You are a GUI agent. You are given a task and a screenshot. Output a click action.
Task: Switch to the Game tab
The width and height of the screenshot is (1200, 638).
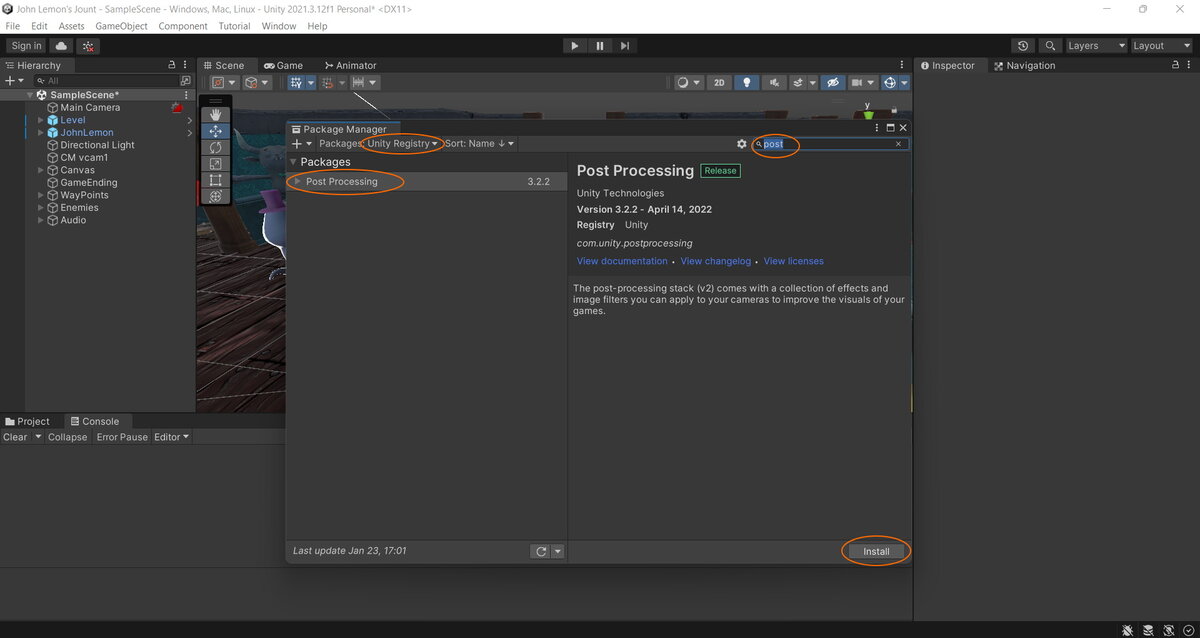coord(284,65)
